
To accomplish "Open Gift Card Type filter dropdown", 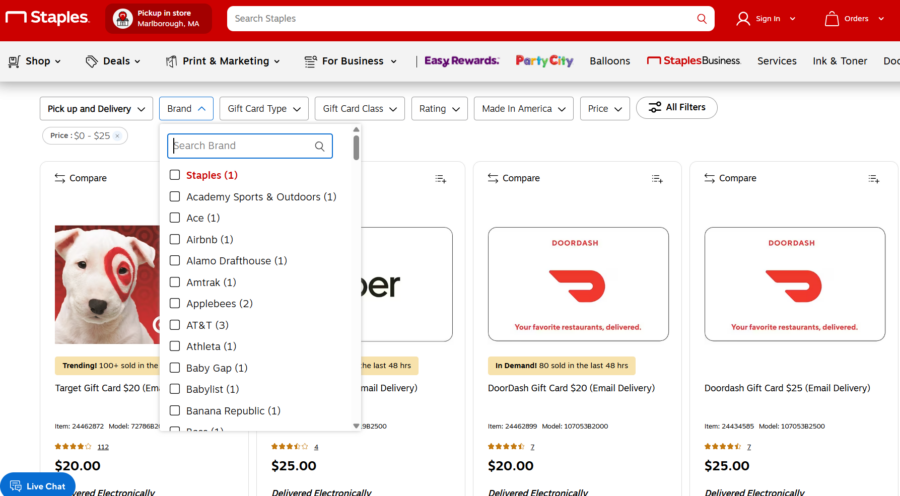I will 264,108.
